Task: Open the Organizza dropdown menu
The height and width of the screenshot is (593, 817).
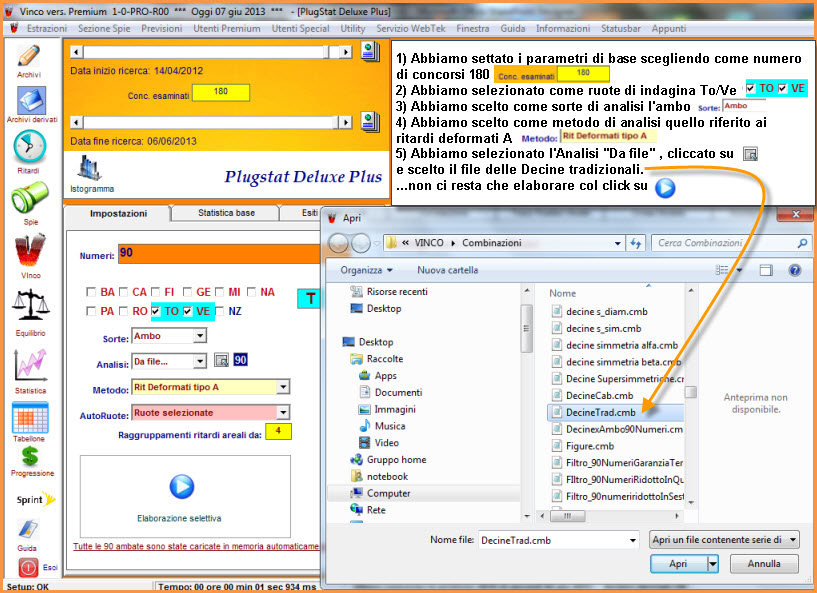Action: [366, 270]
